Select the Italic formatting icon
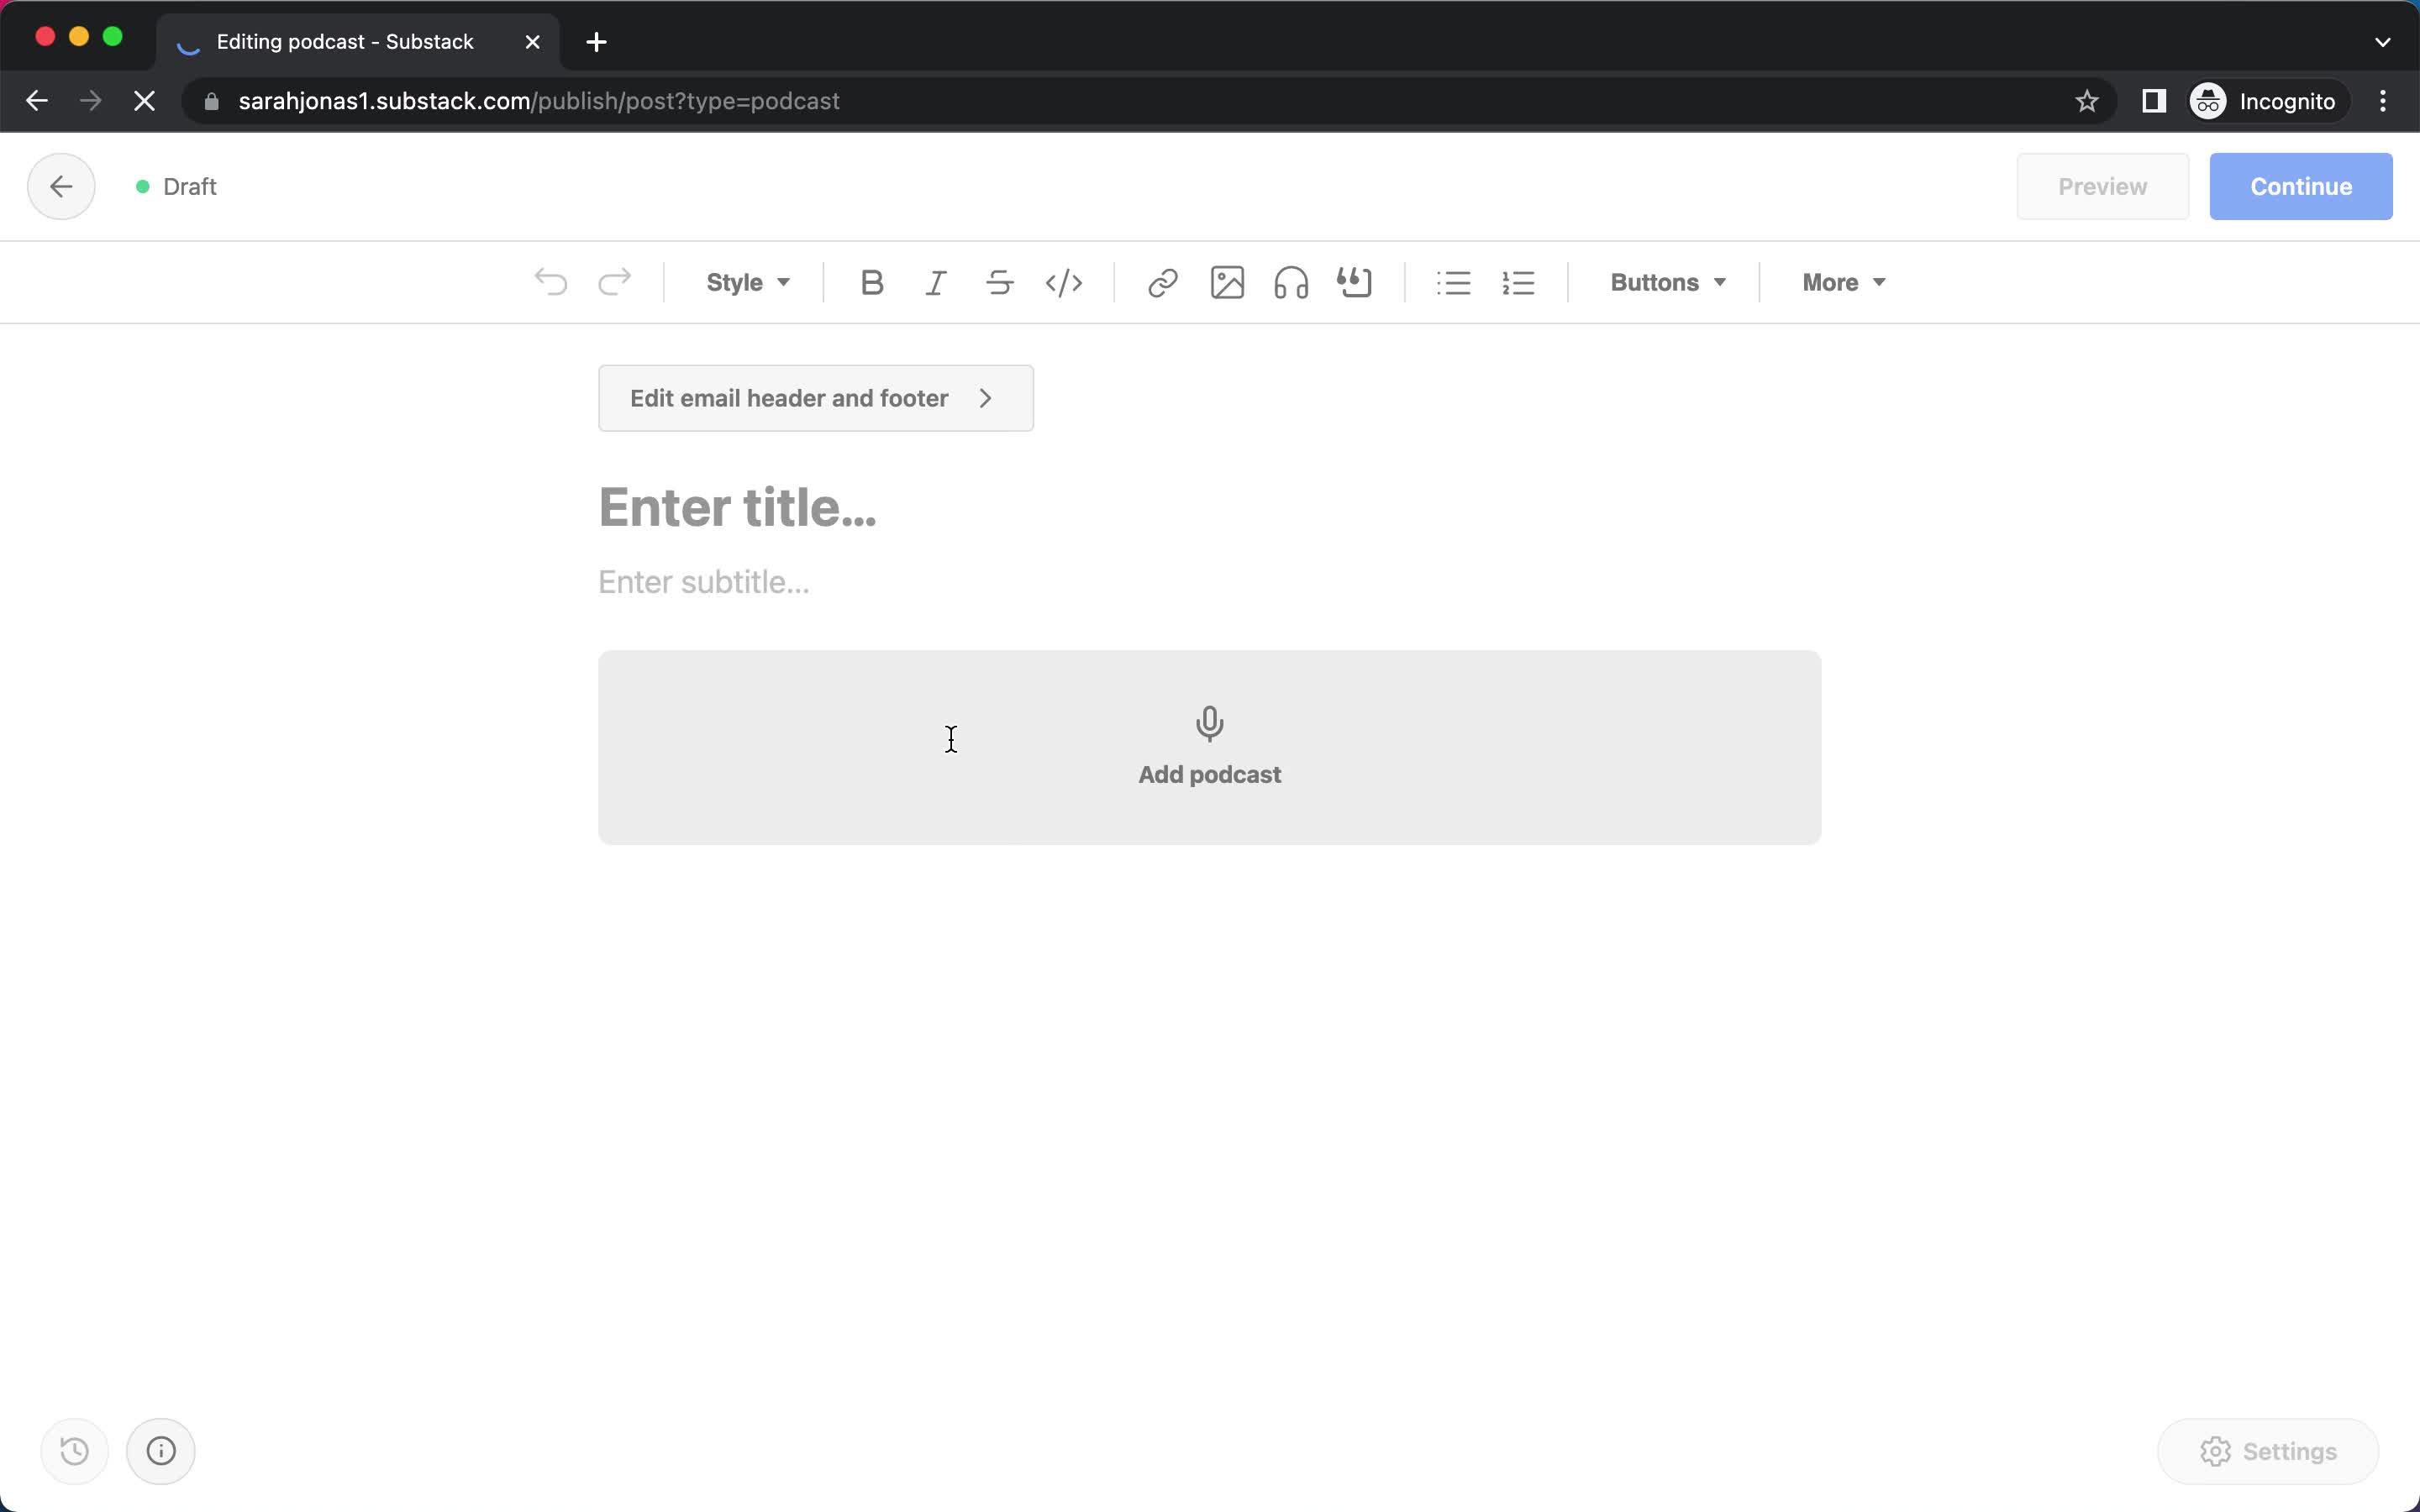Viewport: 2420px width, 1512px height. (x=934, y=282)
